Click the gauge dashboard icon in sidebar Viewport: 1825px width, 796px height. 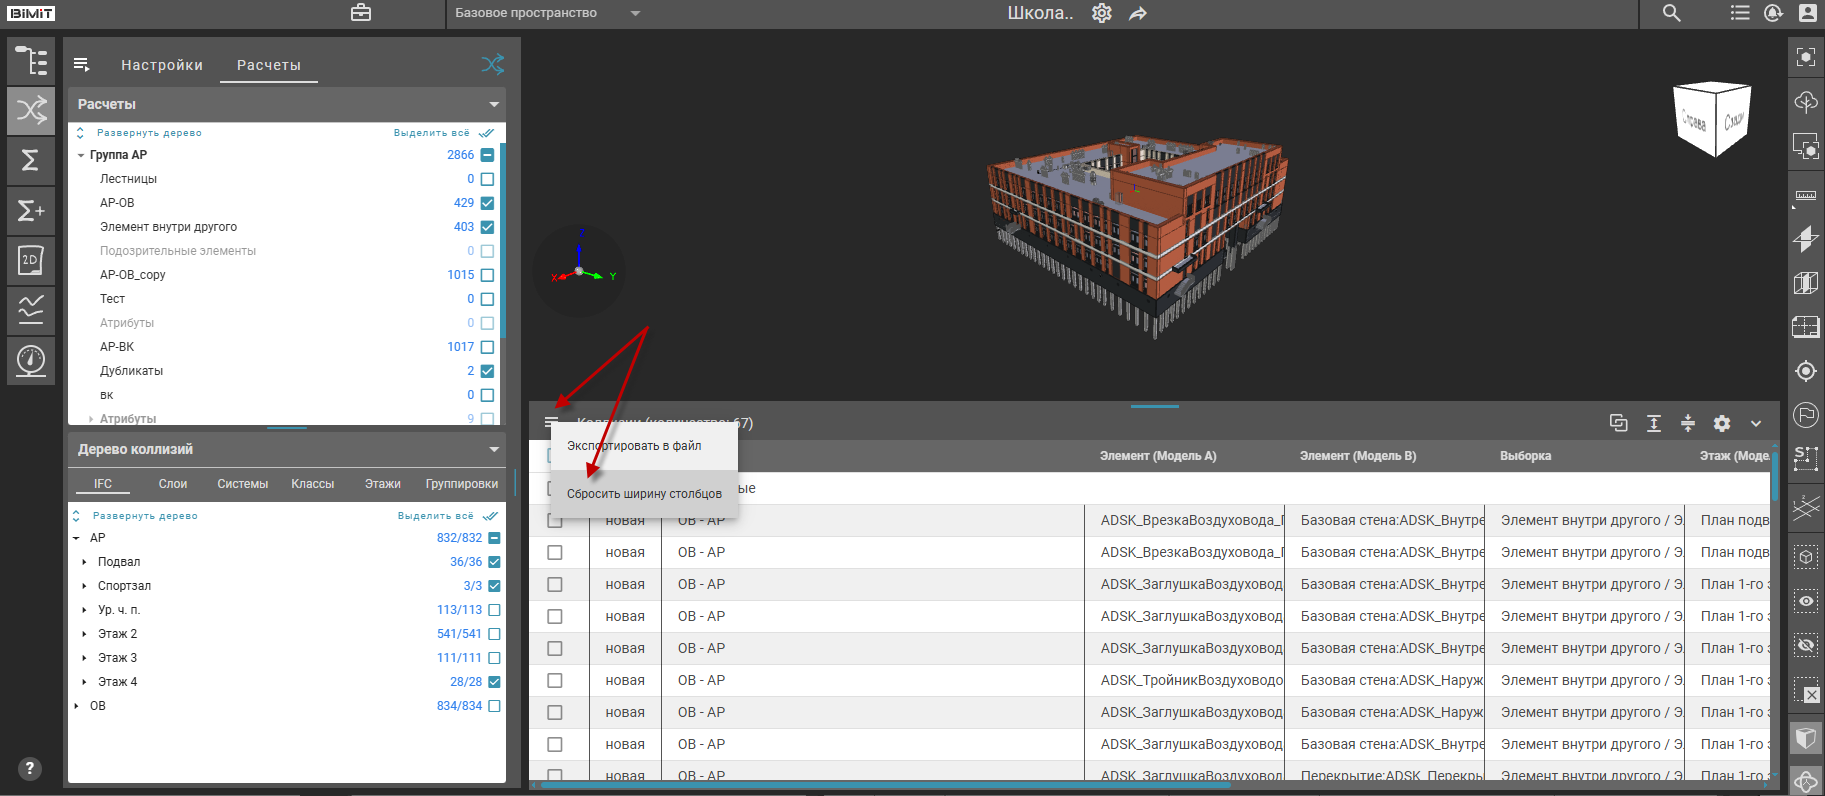click(x=31, y=360)
